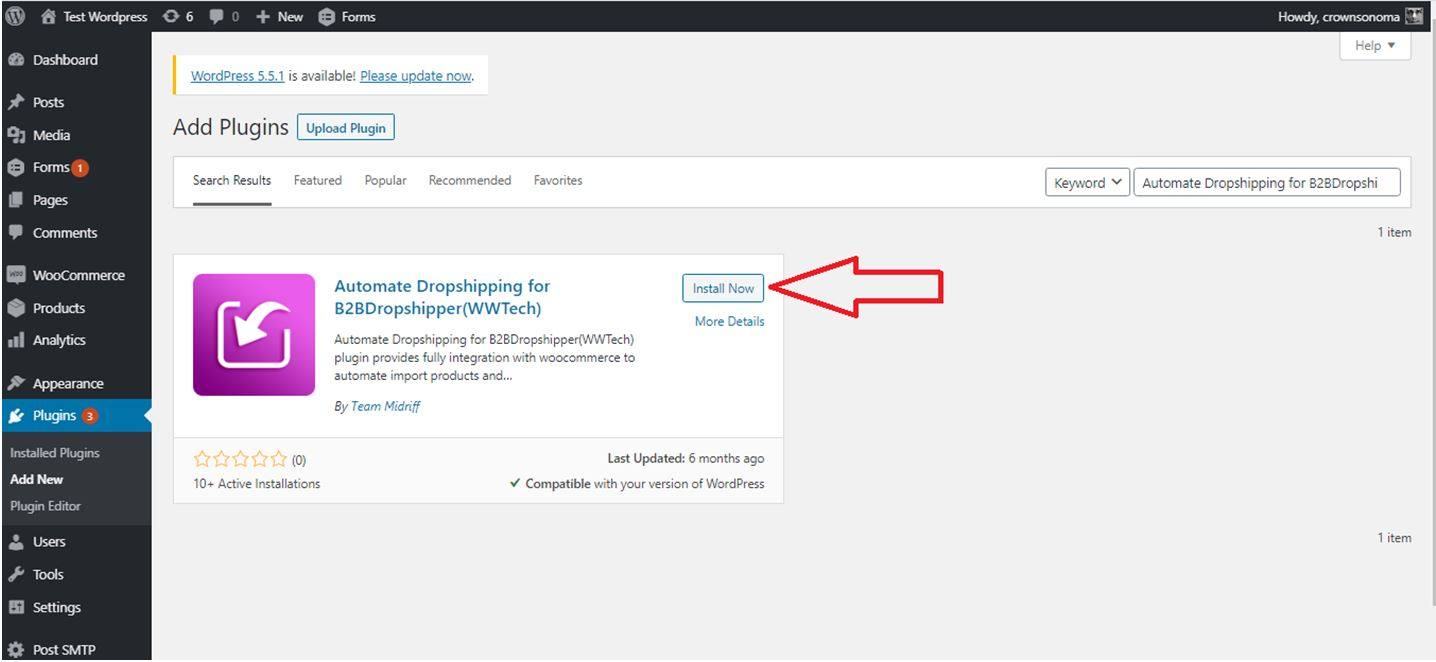
Task: Expand the Help dropdown tab
Action: click(1375, 46)
